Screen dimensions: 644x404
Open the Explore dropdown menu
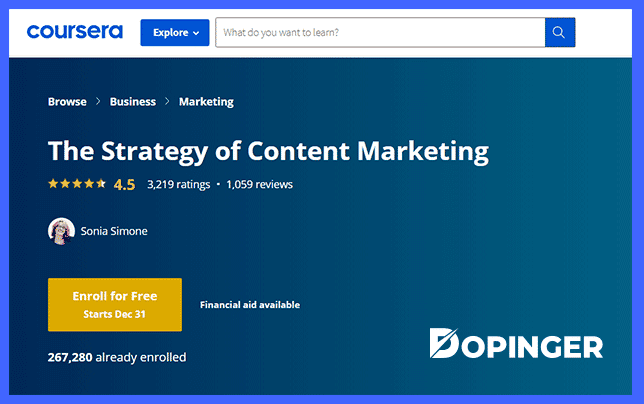(175, 32)
